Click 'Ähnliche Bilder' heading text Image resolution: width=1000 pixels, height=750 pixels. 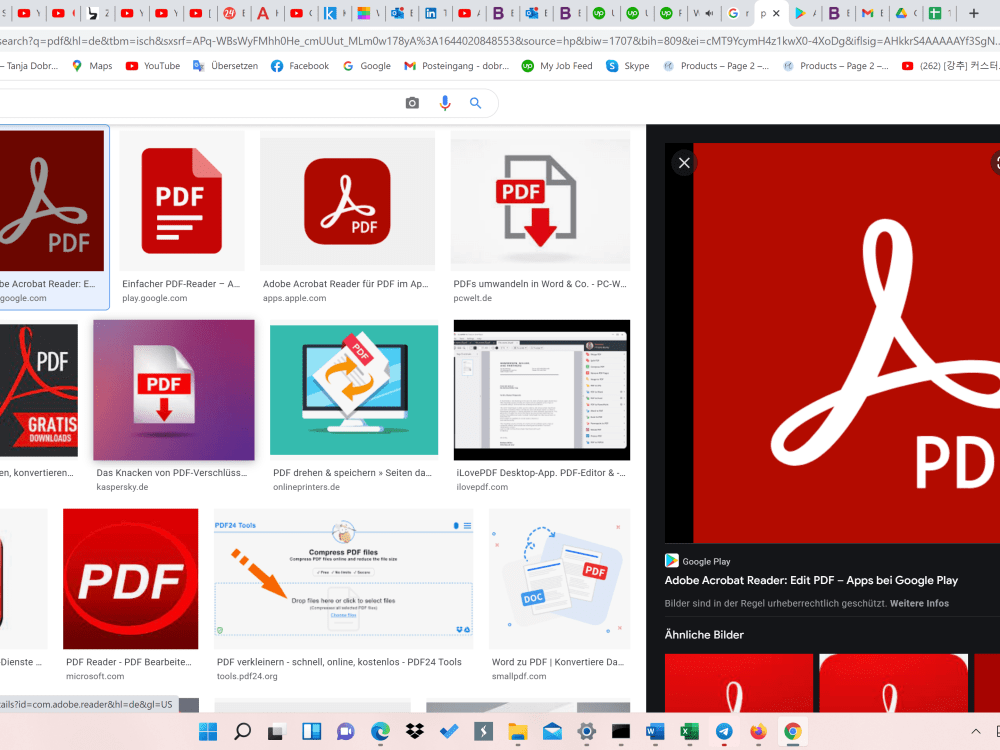click(704, 635)
